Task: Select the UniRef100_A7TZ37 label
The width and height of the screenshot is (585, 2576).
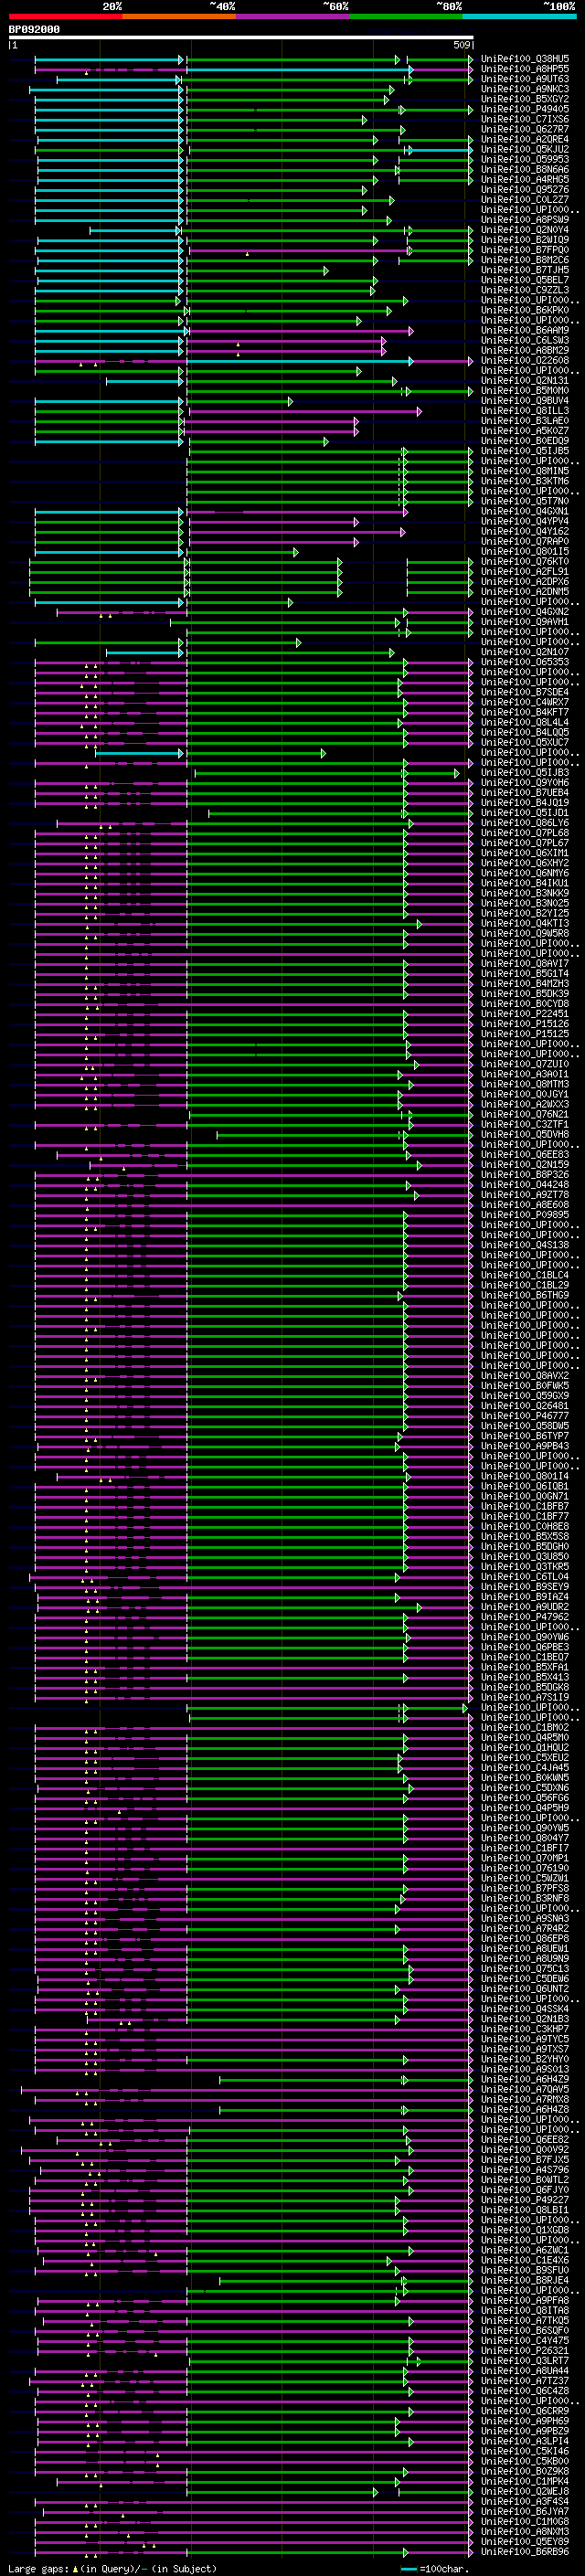Action: pyautogui.click(x=525, y=2380)
